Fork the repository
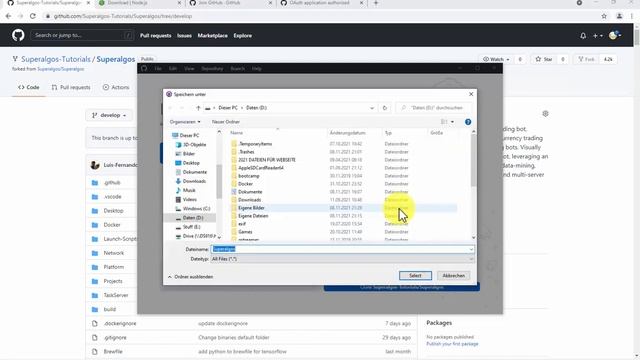 (x=586, y=60)
